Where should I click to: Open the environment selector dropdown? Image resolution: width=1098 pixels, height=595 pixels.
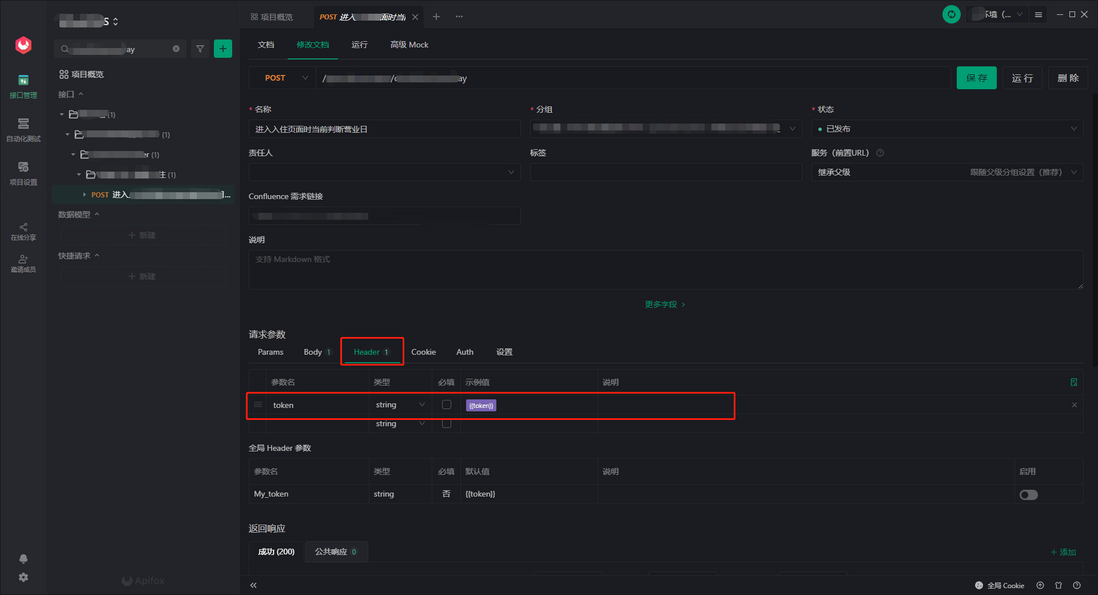[x=999, y=14]
